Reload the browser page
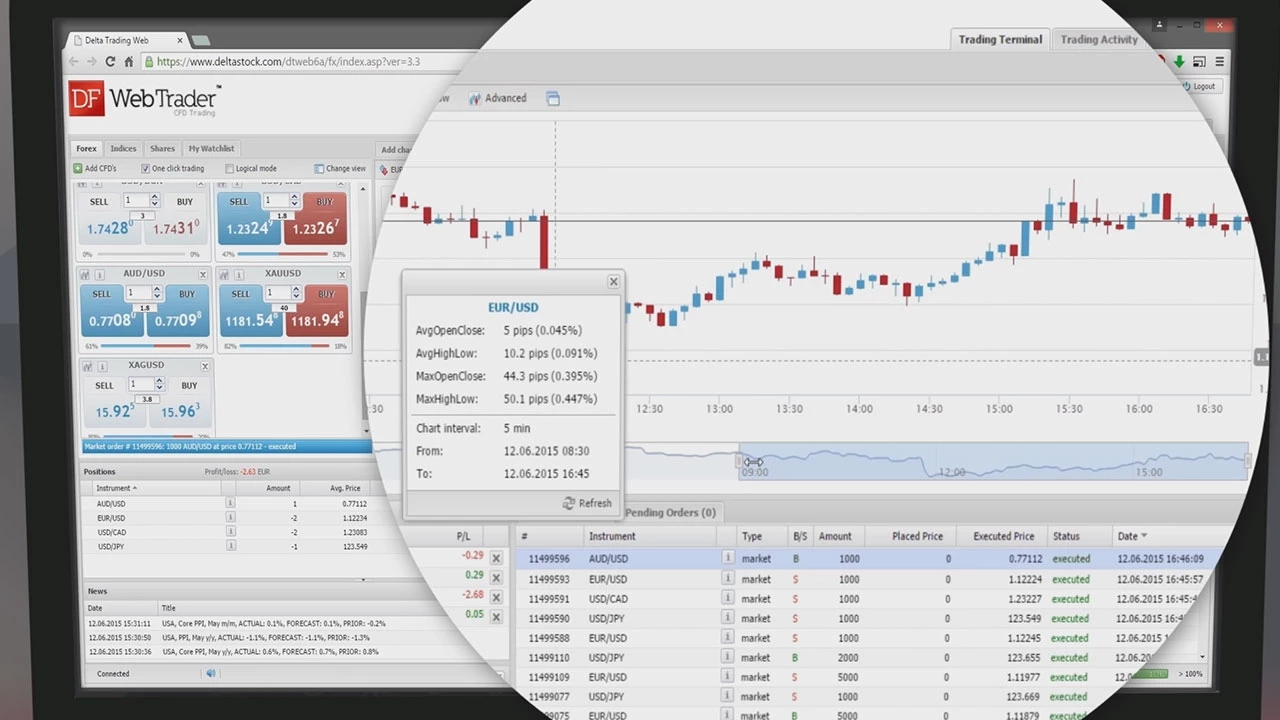 pyautogui.click(x=110, y=62)
